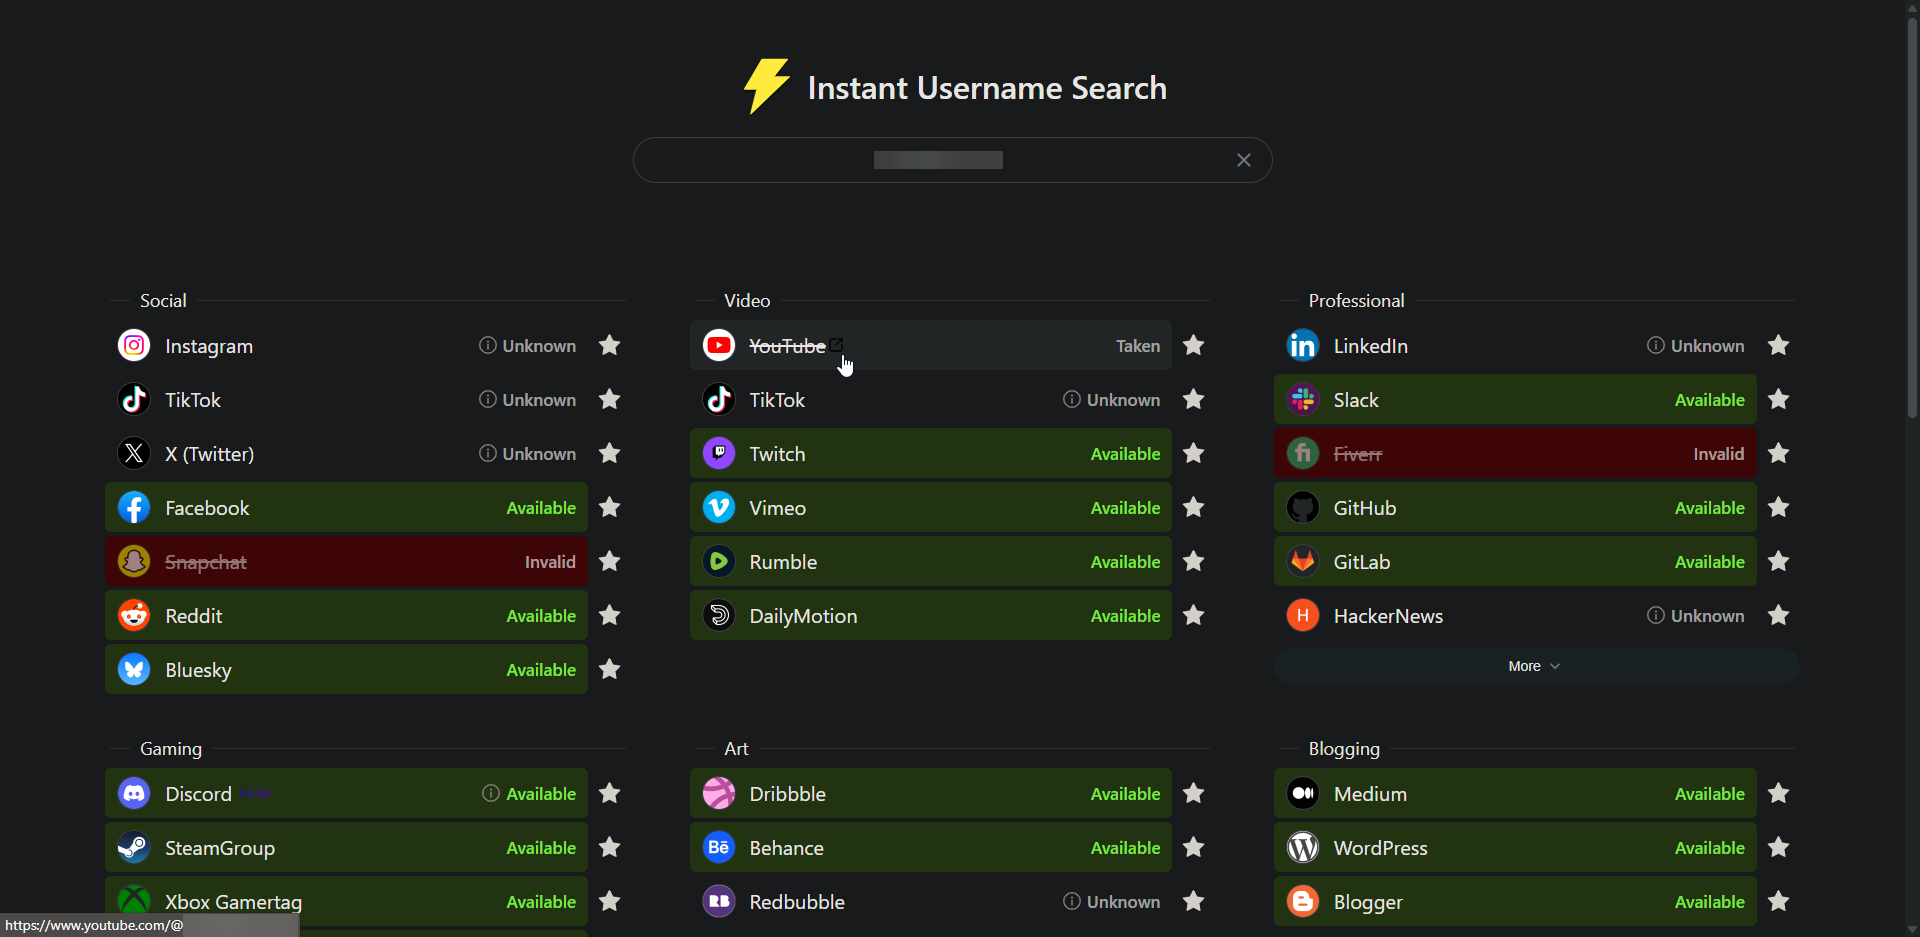The width and height of the screenshot is (1920, 937).
Task: Click the chevron arrow next to More
Action: tap(1555, 666)
